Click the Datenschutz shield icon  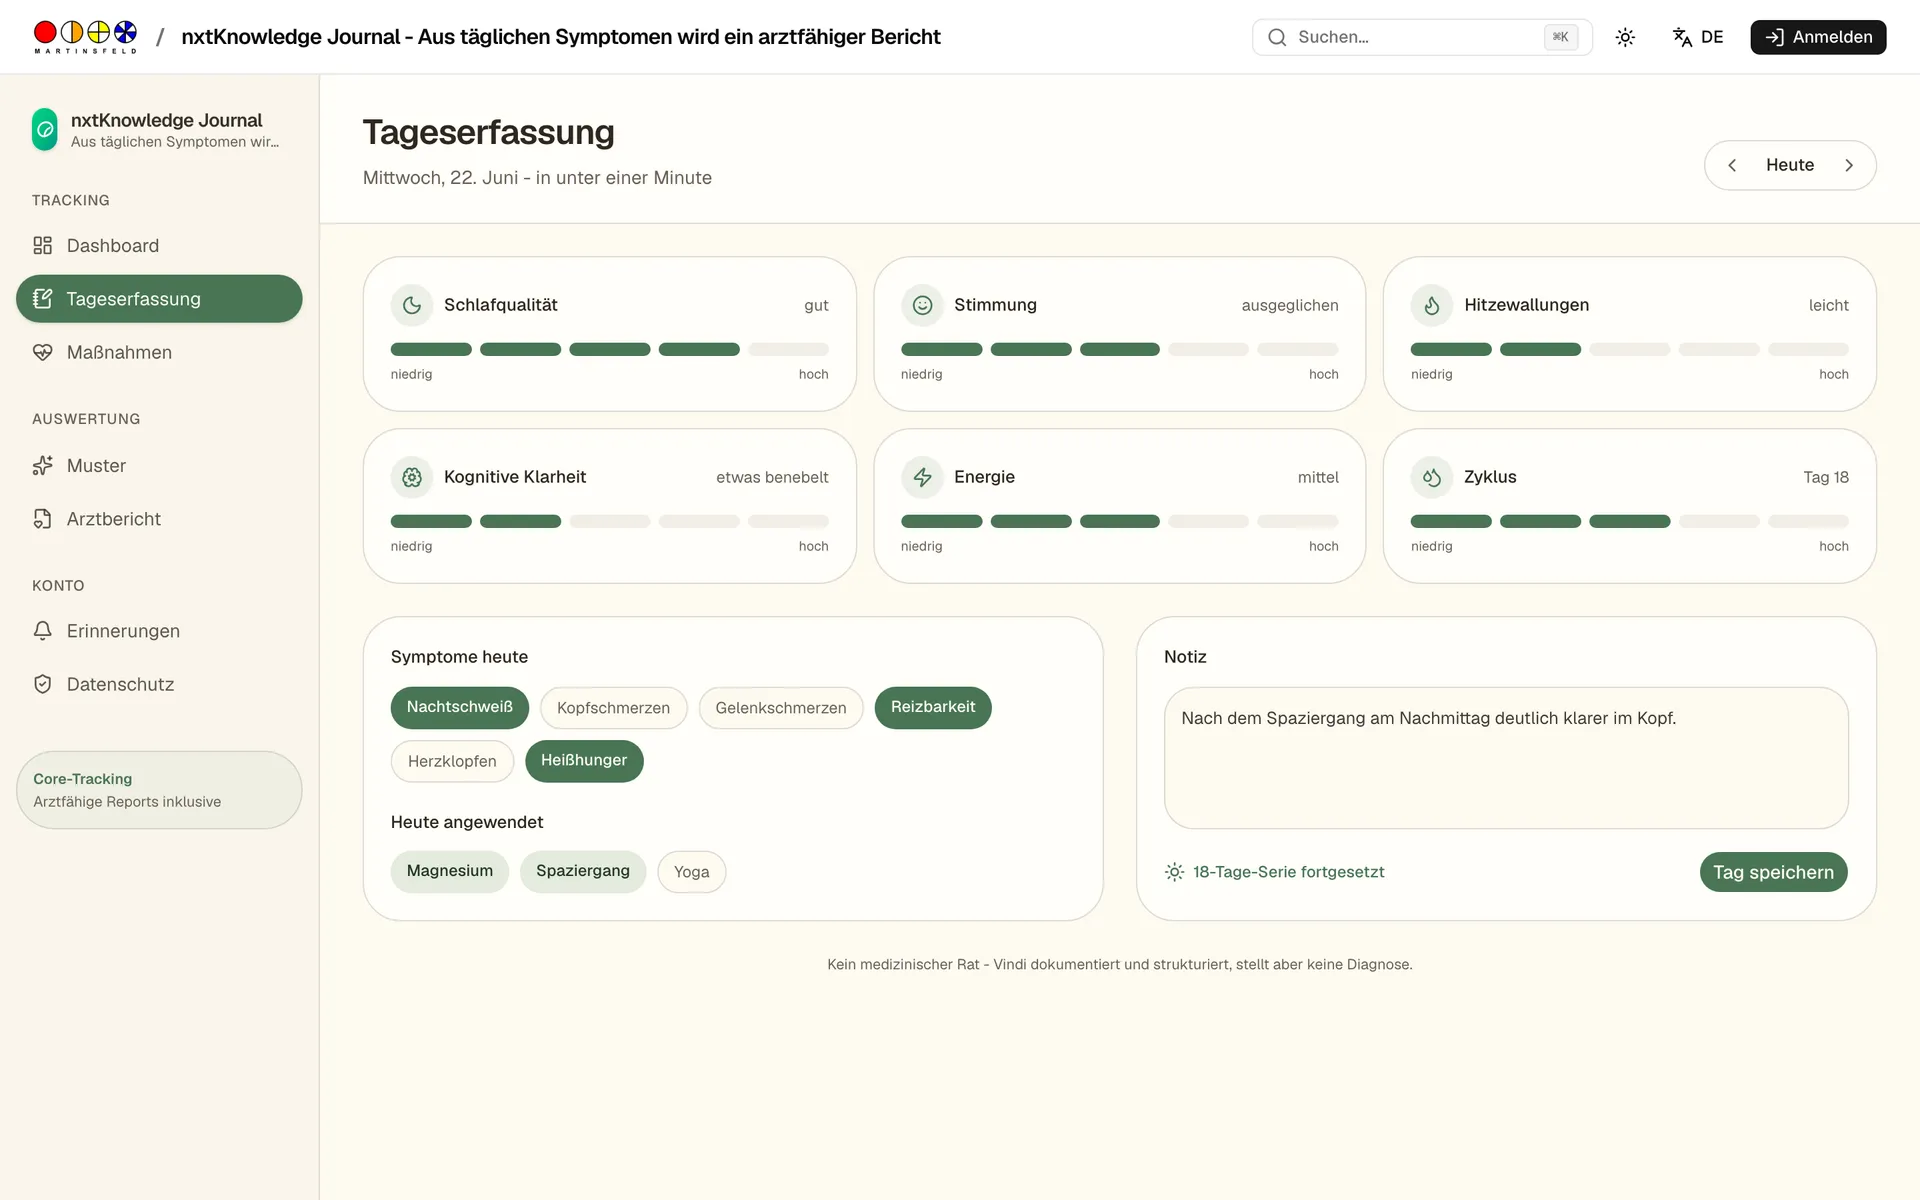pos(42,684)
